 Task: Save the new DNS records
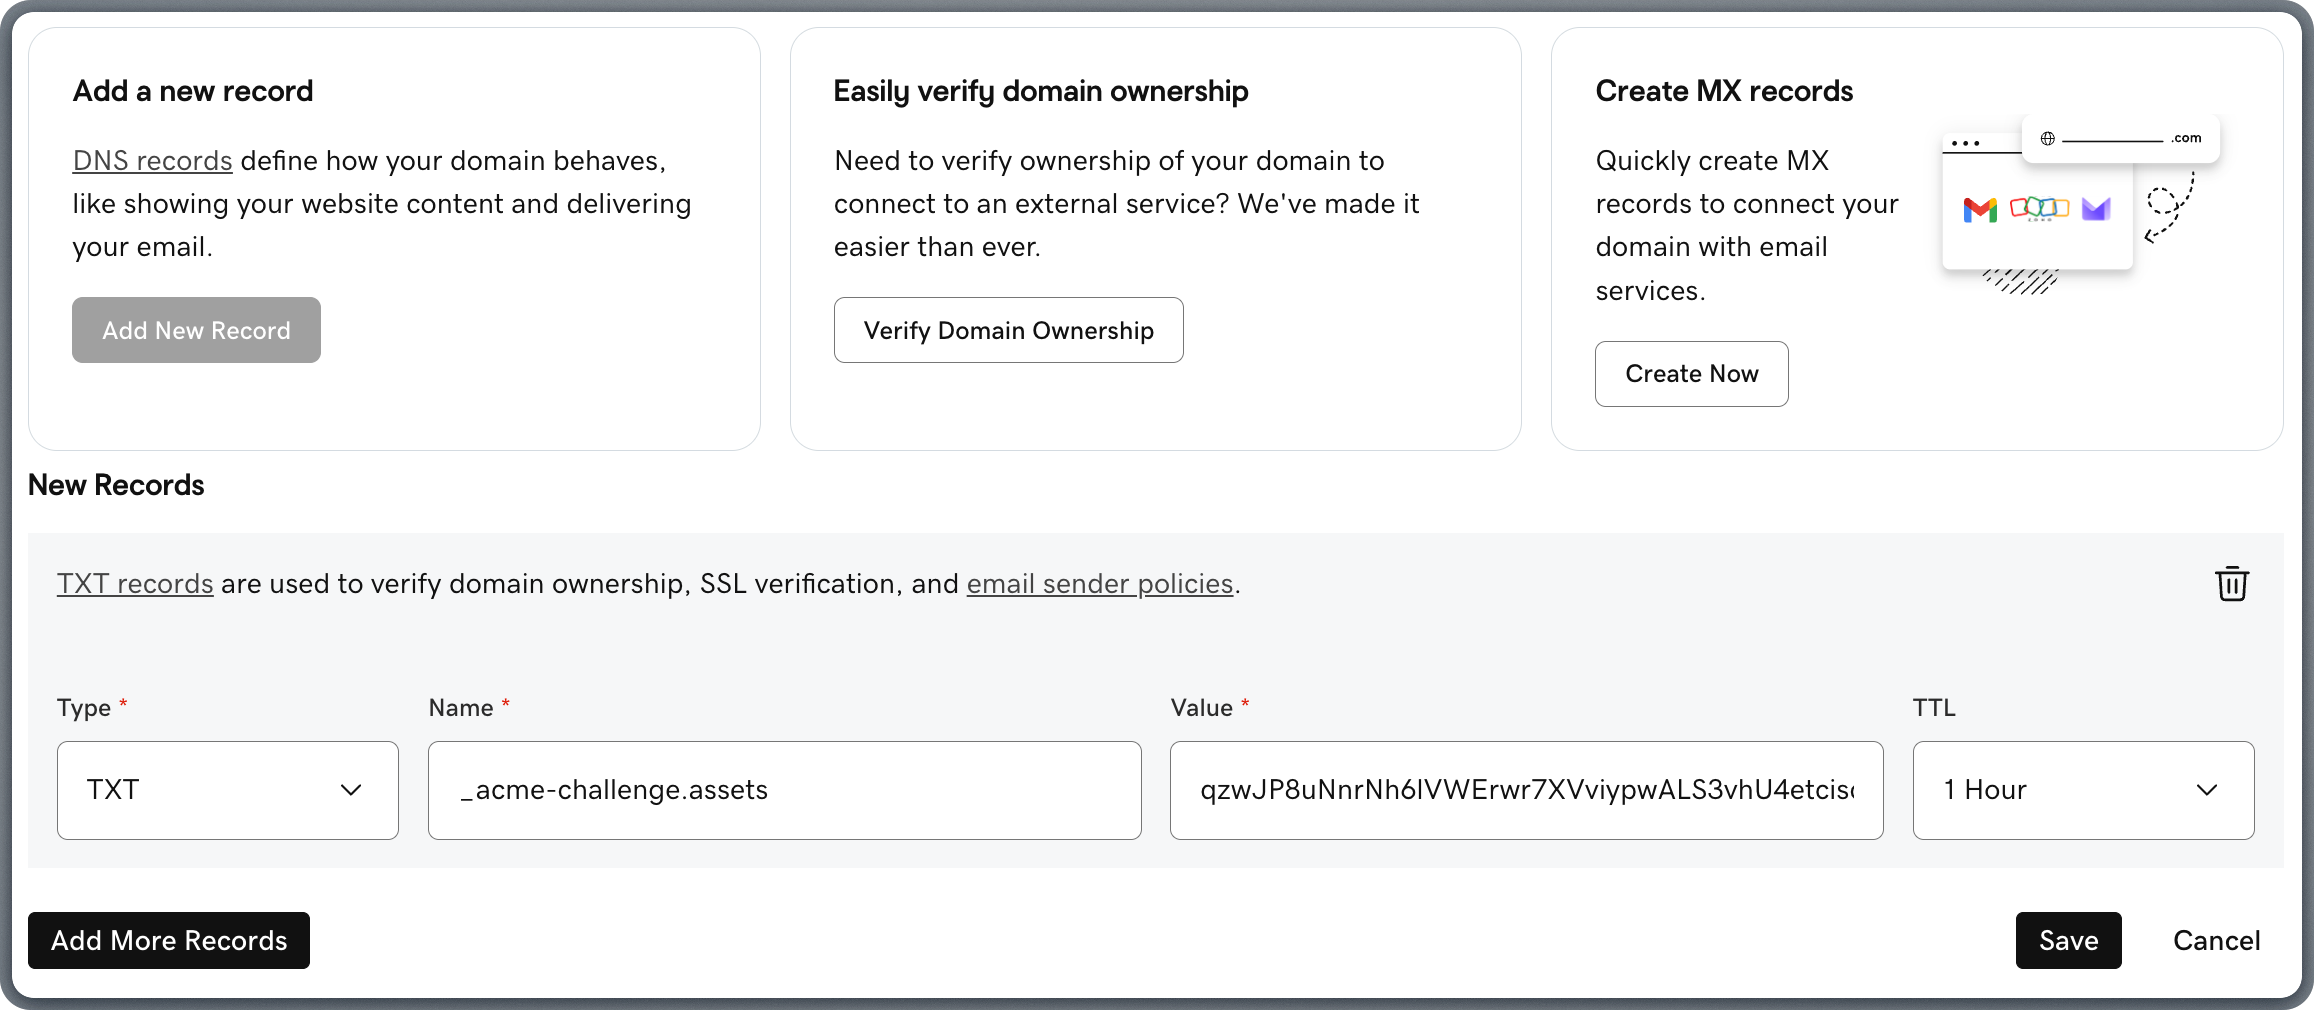(2068, 940)
